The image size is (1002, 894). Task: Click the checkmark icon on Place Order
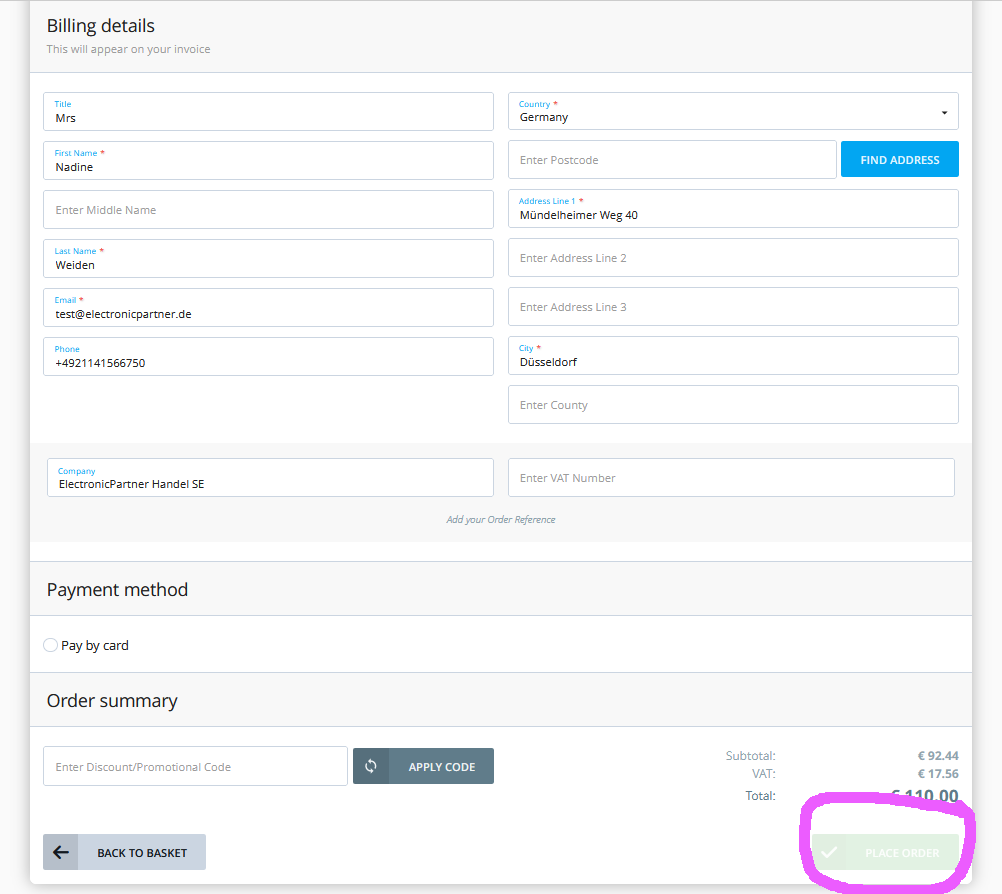tap(829, 853)
